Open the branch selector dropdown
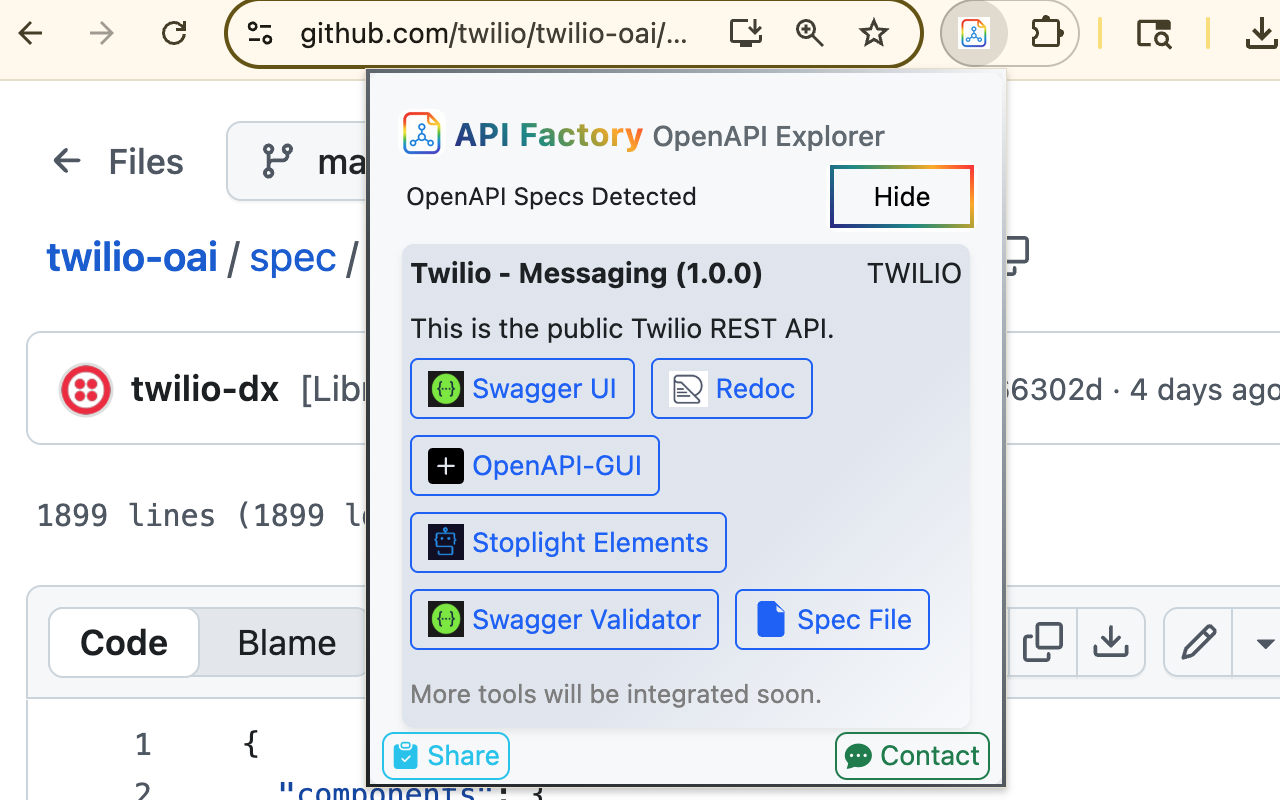 click(x=298, y=161)
